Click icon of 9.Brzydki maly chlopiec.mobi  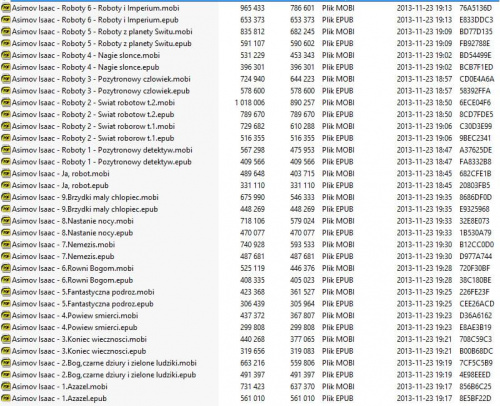(x=5, y=197)
